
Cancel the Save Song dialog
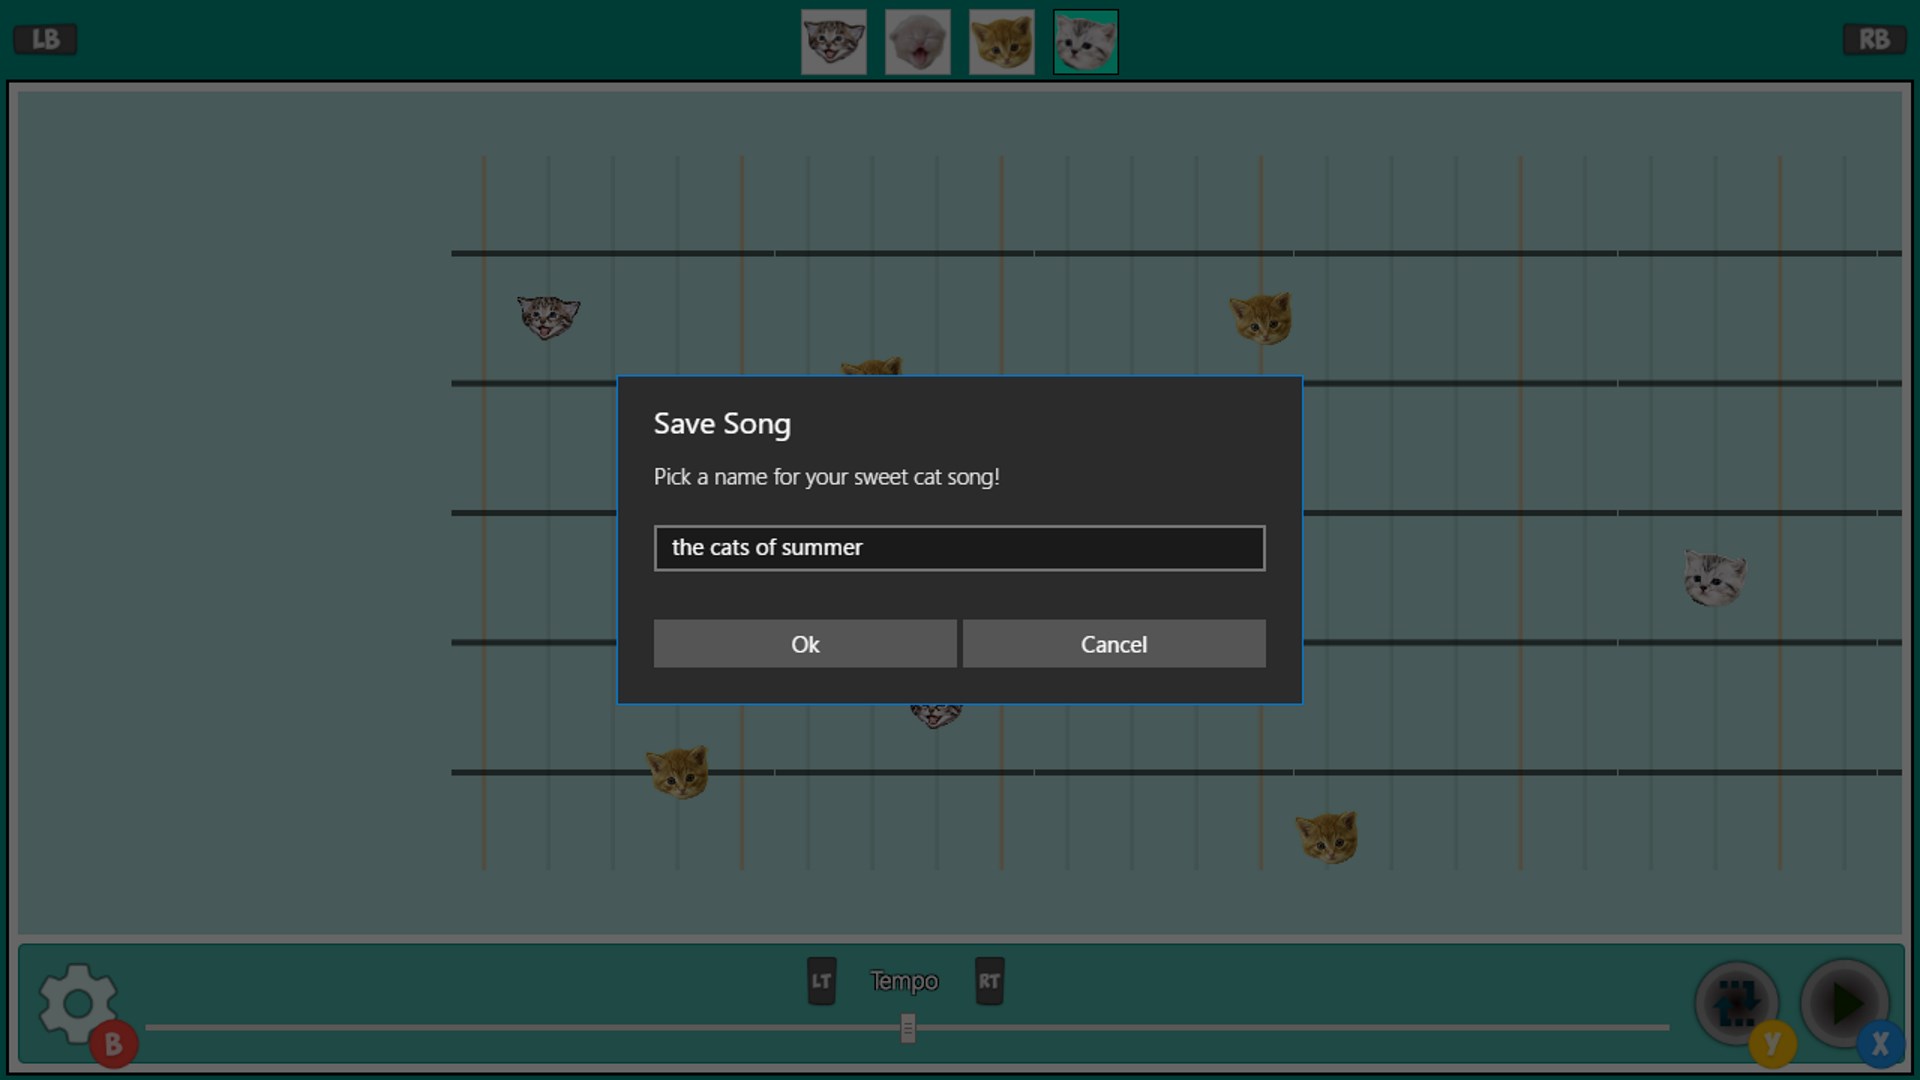coord(1113,644)
